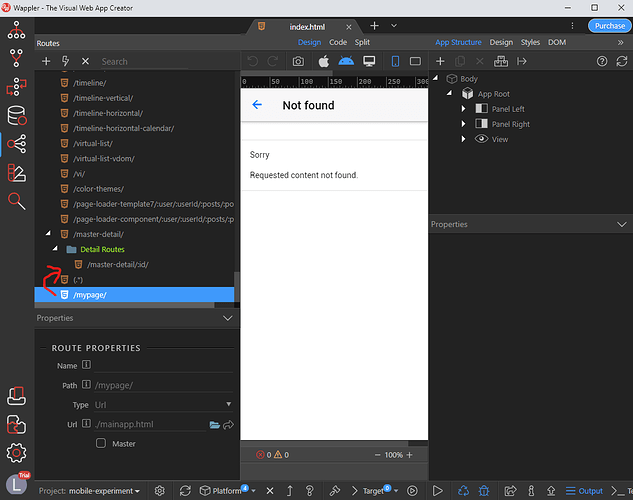The width and height of the screenshot is (633, 500).
Task: Browse for Url file with folder icon
Action: pyautogui.click(x=214, y=425)
